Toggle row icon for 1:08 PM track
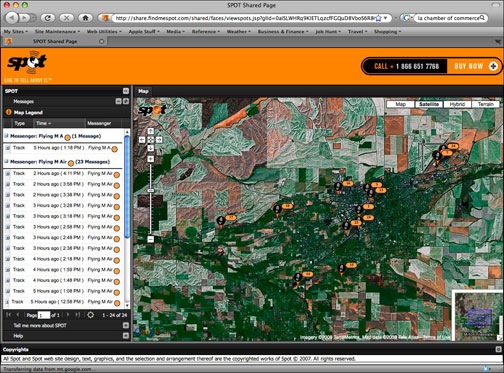504x373 pixels. pos(7,291)
